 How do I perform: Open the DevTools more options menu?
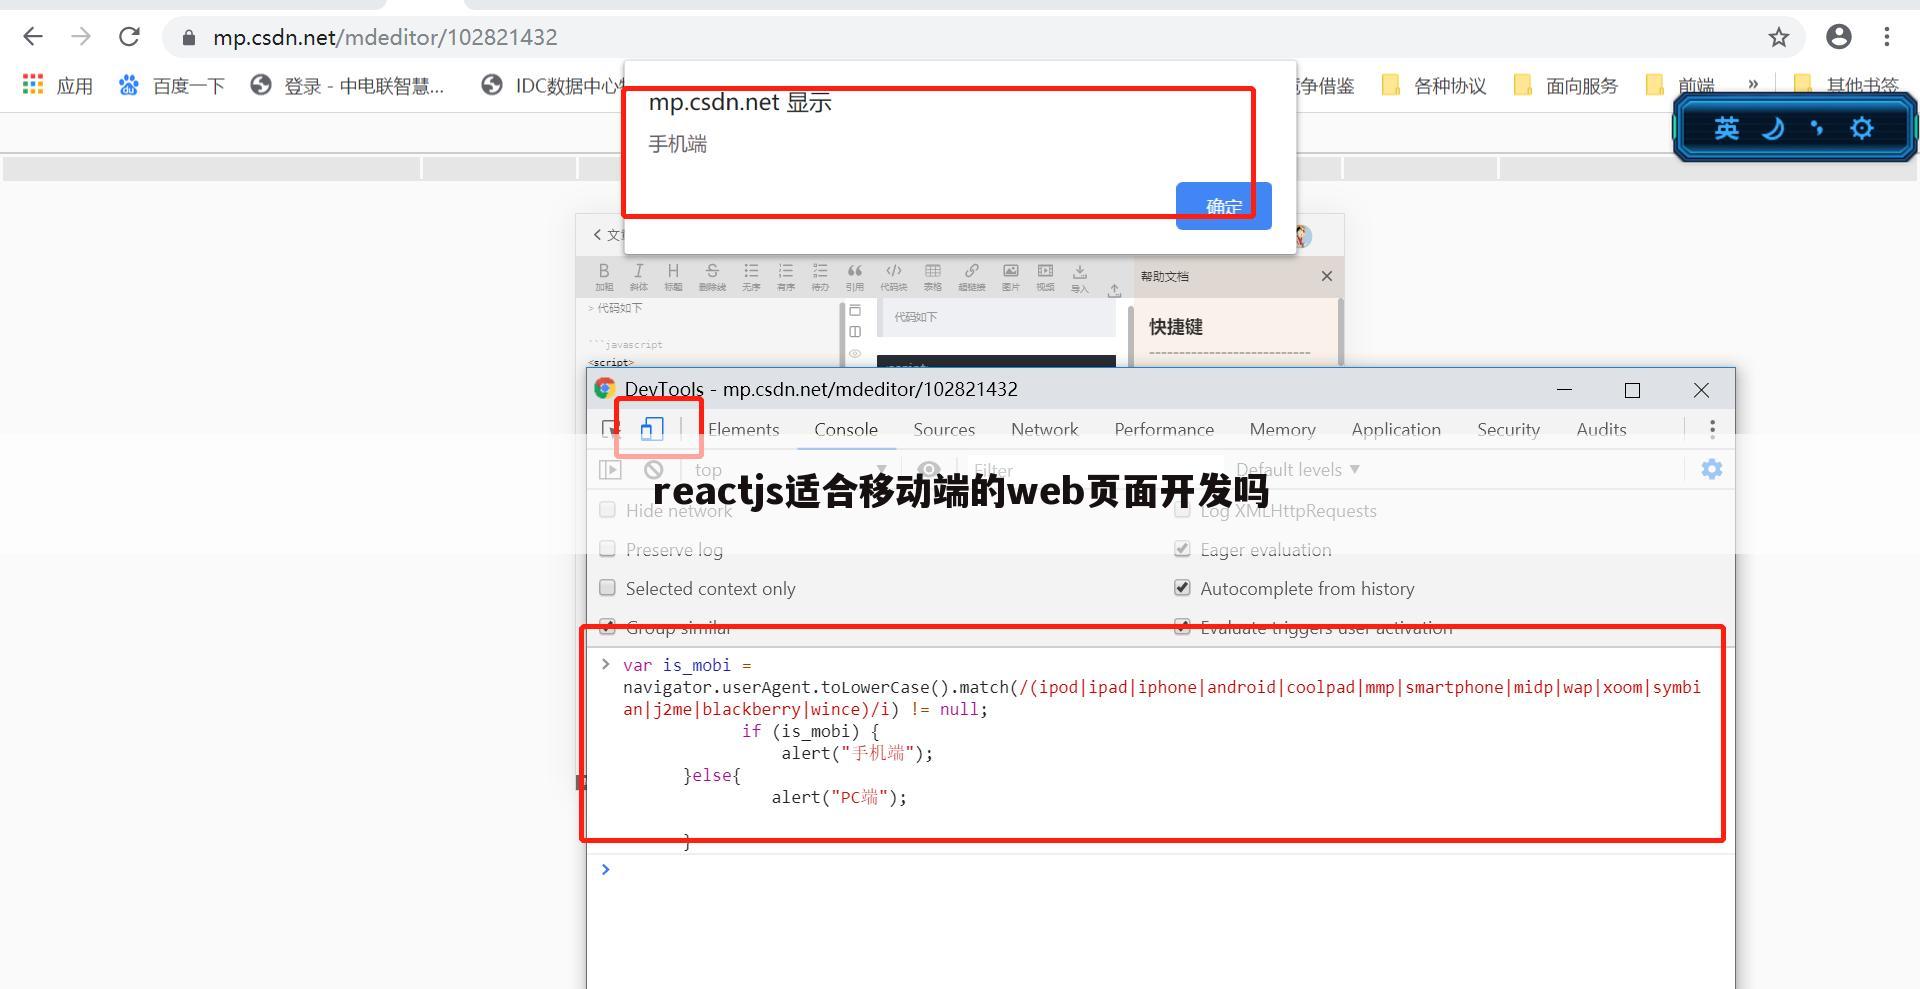(x=1712, y=428)
